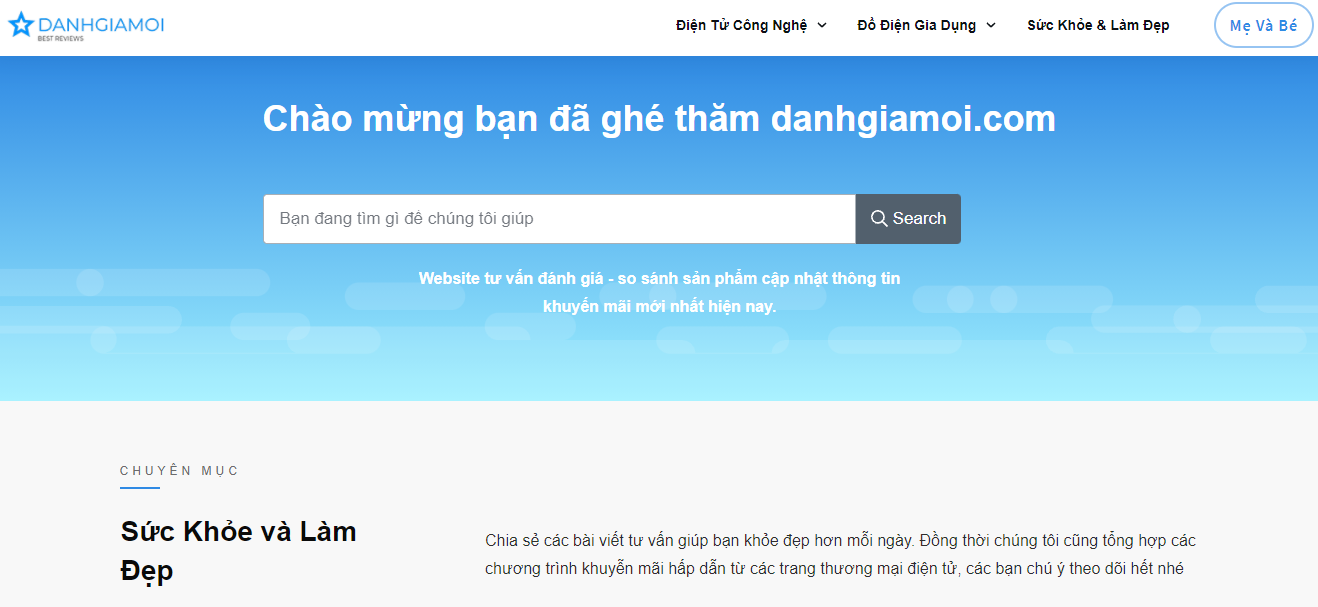Image resolution: width=1318 pixels, height=607 pixels.
Task: Click the CHUYÊN MỤC label
Action: (x=180, y=471)
